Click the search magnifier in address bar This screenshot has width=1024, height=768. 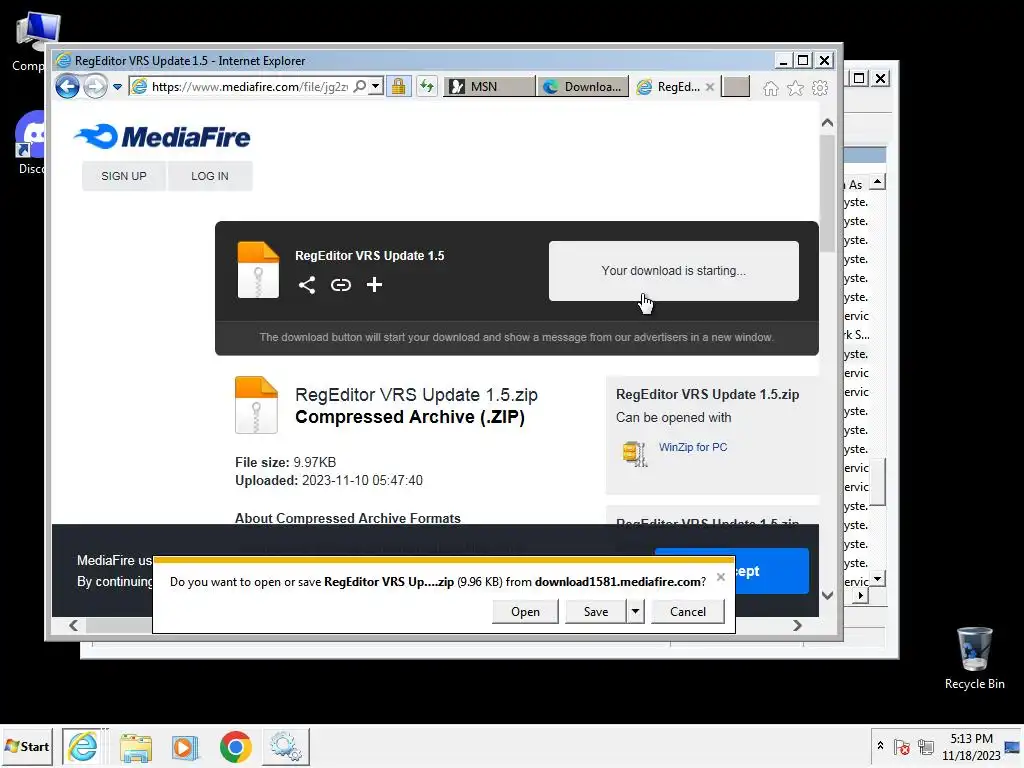pyautogui.click(x=359, y=87)
